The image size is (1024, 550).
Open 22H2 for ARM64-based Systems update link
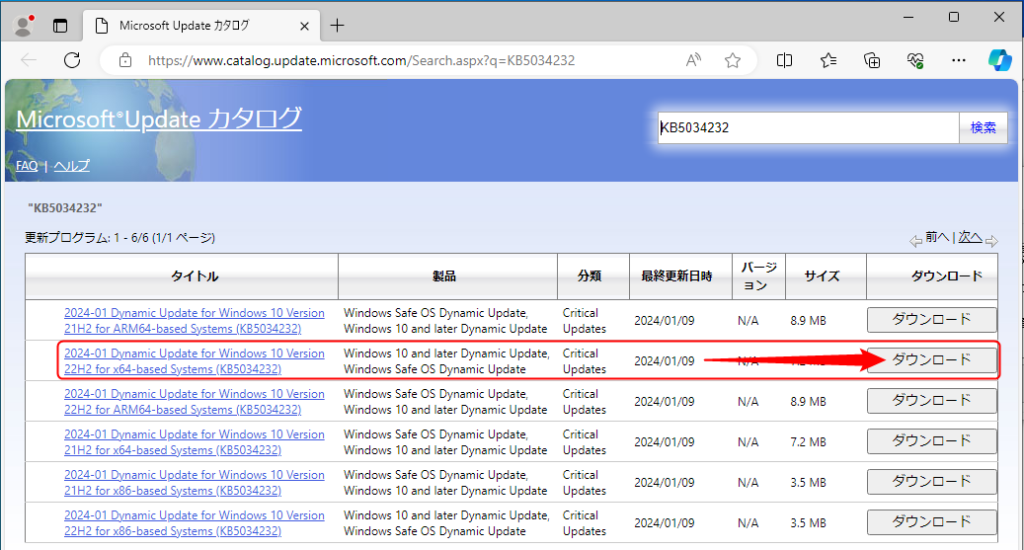click(194, 402)
